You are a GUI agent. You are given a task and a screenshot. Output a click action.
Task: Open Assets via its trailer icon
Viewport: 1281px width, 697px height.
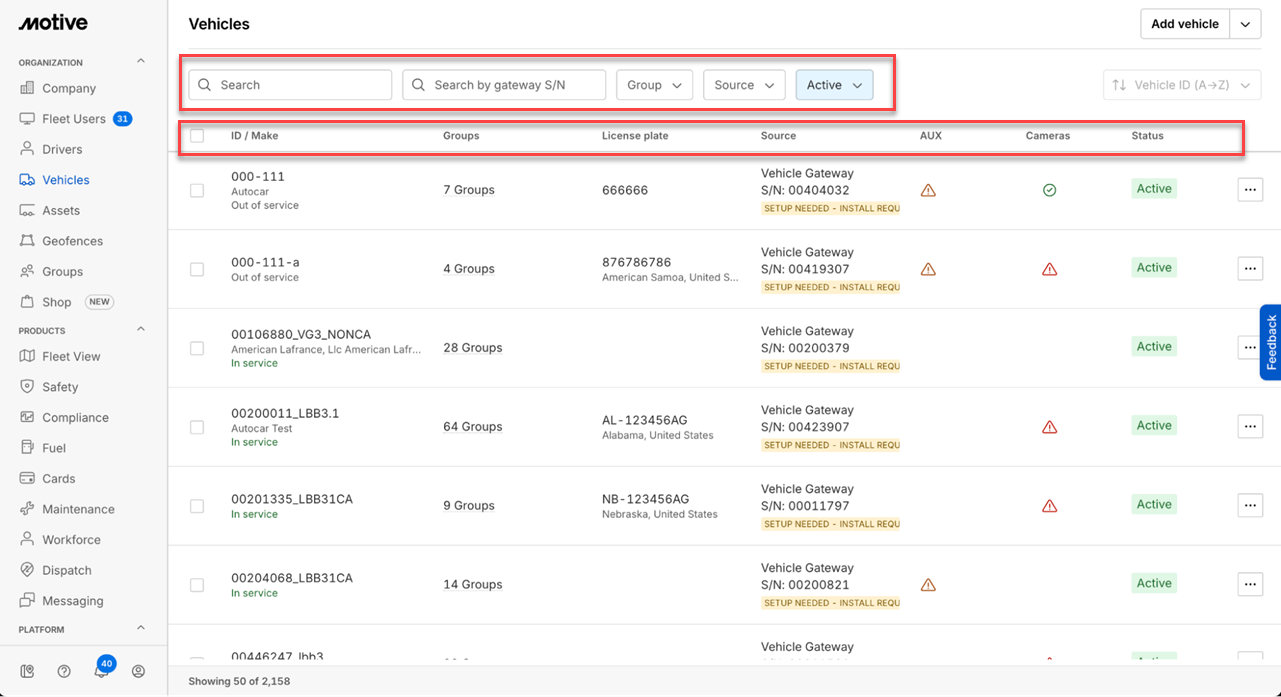pos(27,210)
